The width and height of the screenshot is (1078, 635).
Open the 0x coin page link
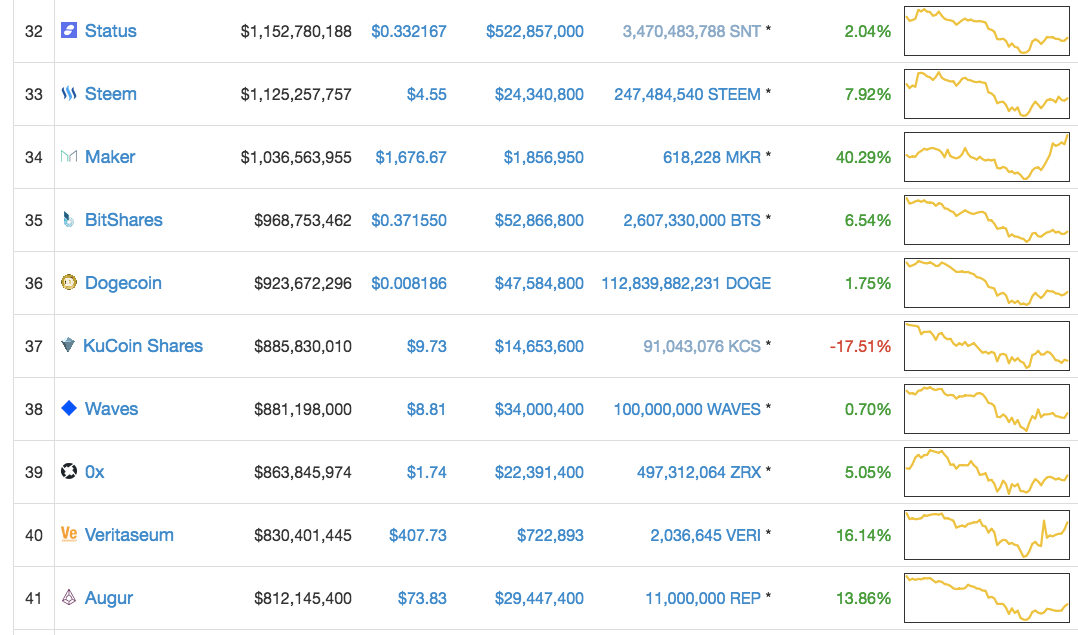coord(95,472)
